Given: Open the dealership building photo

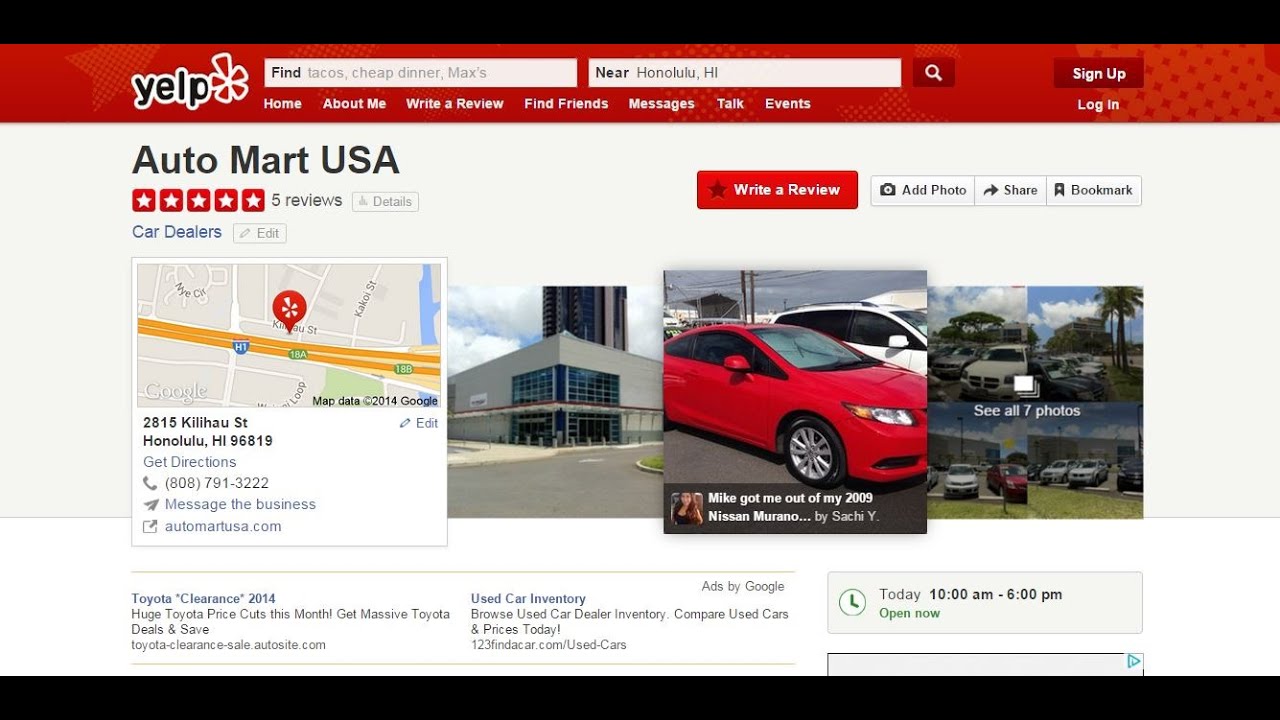Looking at the screenshot, I should [x=555, y=402].
